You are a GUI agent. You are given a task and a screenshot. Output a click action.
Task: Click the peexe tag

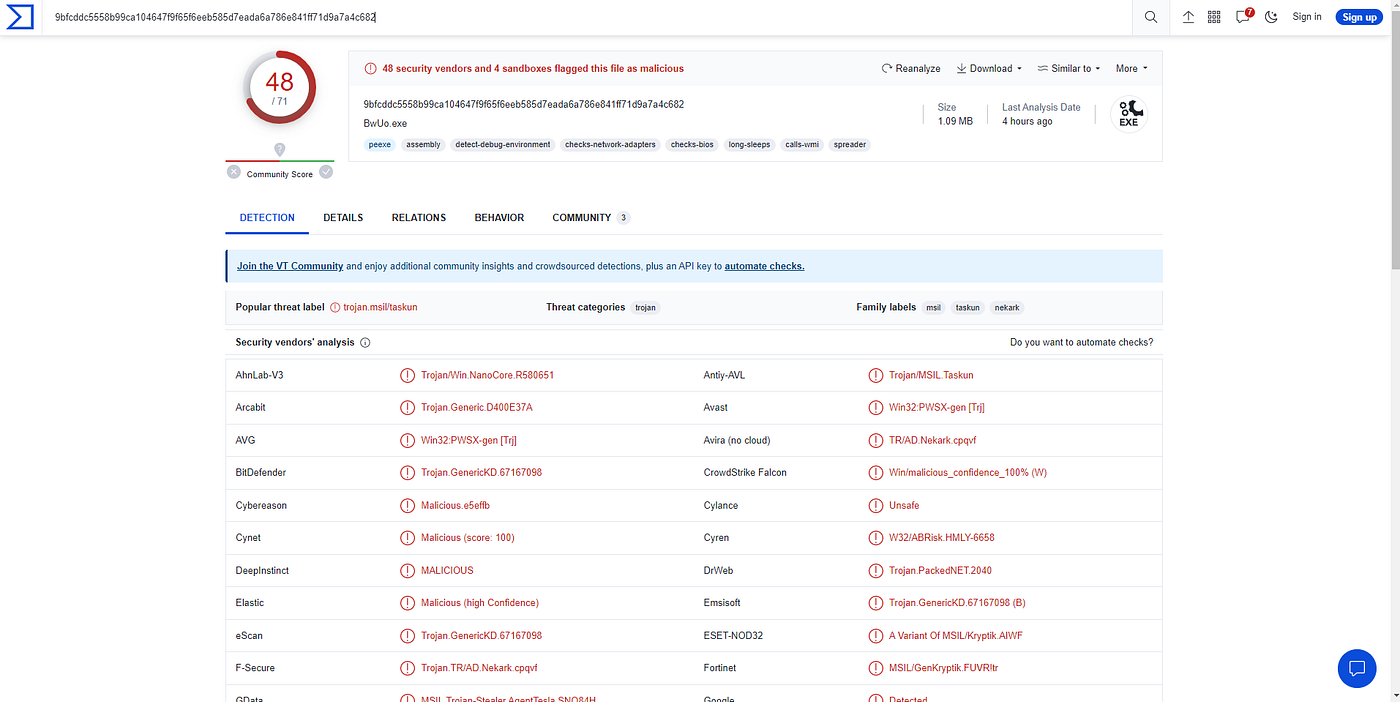tap(380, 145)
